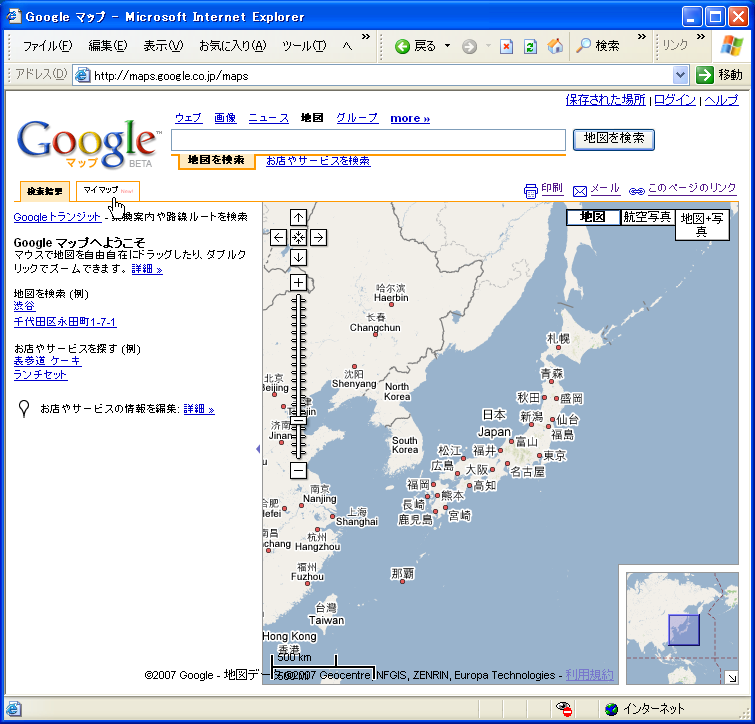Open the 表示(V) menu
The height and width of the screenshot is (724, 755).
(x=163, y=46)
